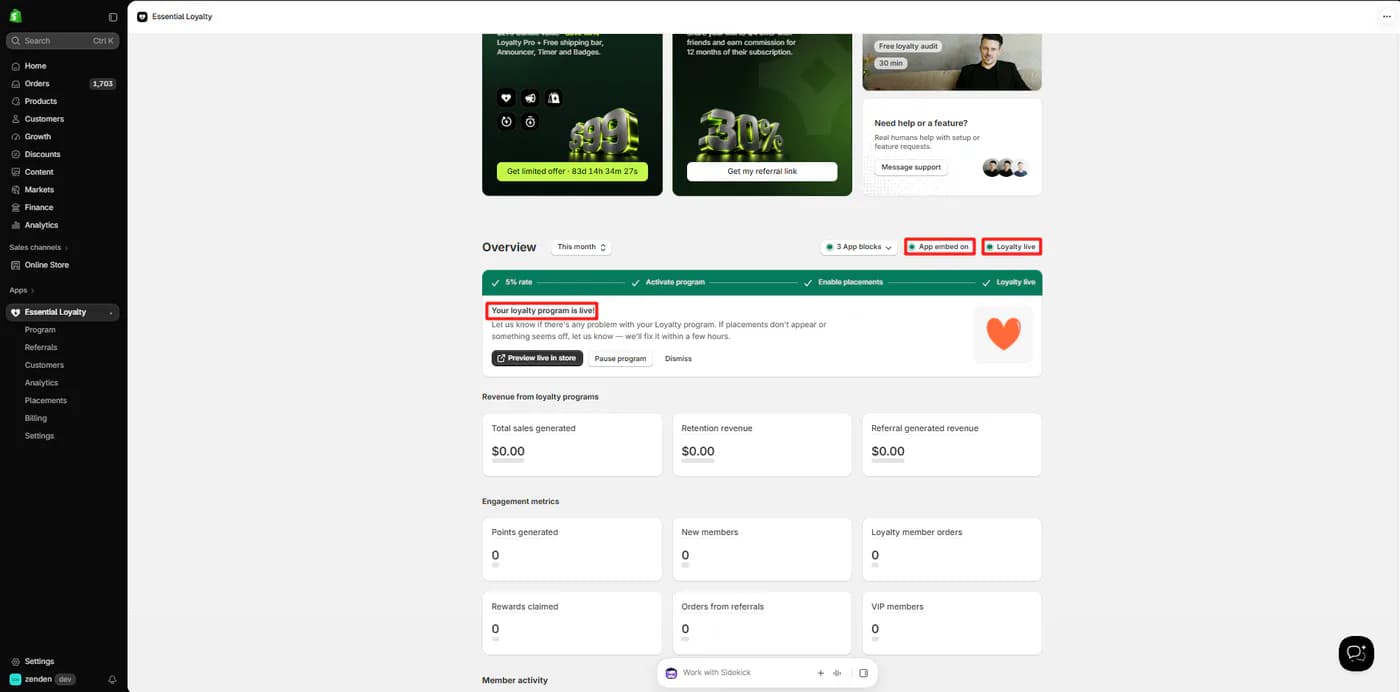Click the Enable placements progress step
The height and width of the screenshot is (692, 1400).
click(842, 283)
